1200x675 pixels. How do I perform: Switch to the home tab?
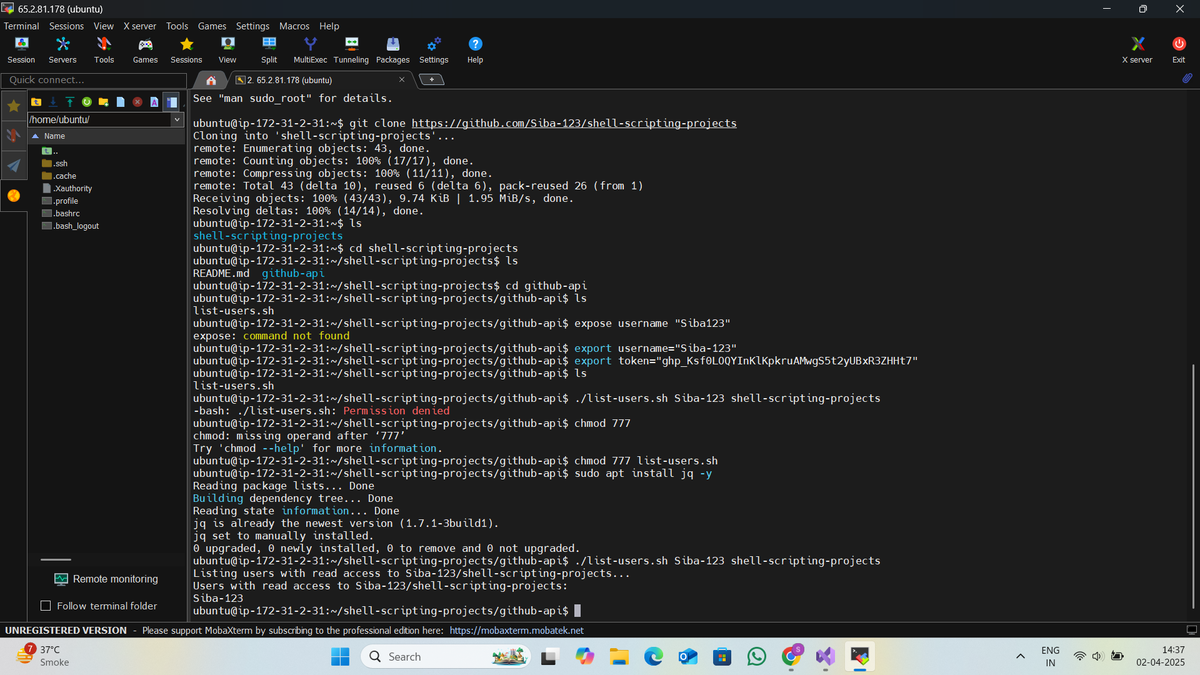[211, 80]
